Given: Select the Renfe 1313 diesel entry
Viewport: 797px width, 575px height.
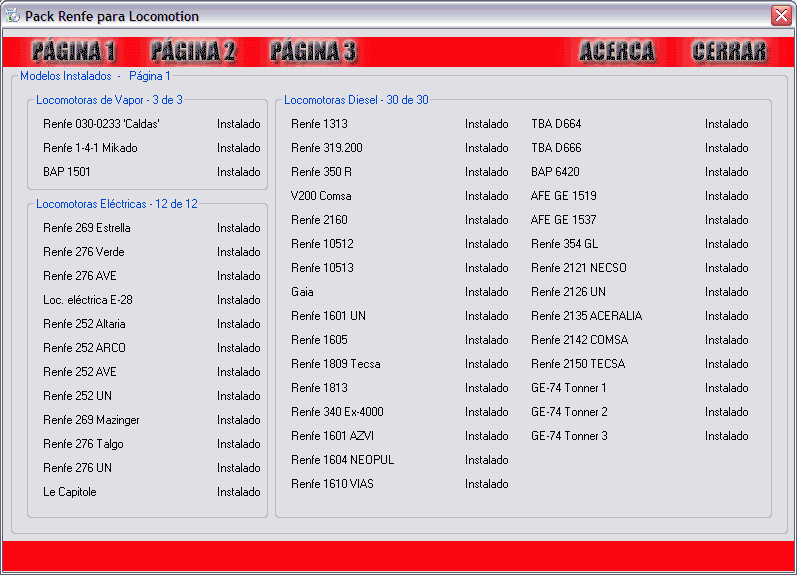Looking at the screenshot, I should (319, 124).
